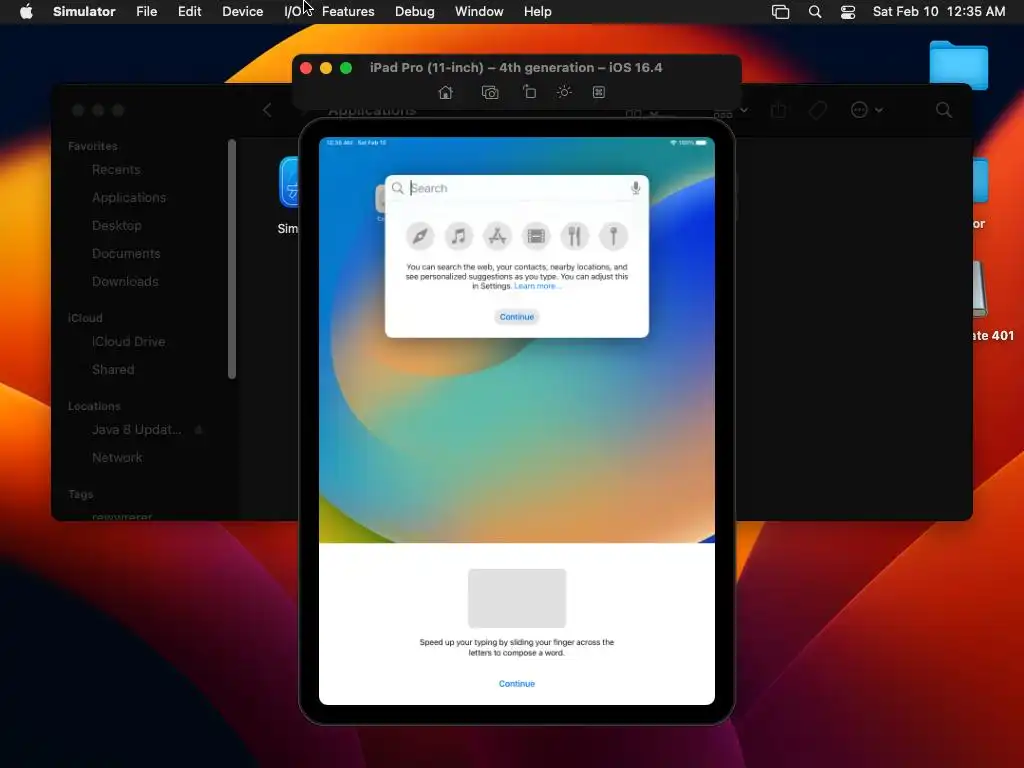Tap the Music note icon in Spotlight
1024x768 pixels.
(458, 236)
